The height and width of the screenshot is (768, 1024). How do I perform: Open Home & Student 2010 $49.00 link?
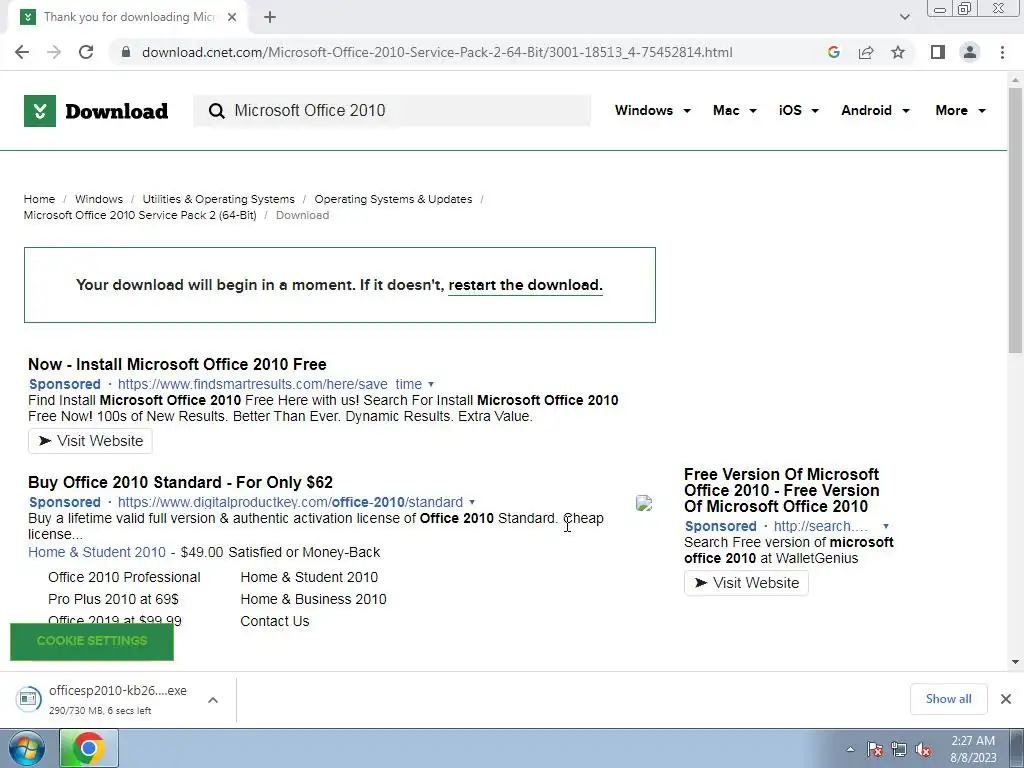pyautogui.click(x=97, y=552)
